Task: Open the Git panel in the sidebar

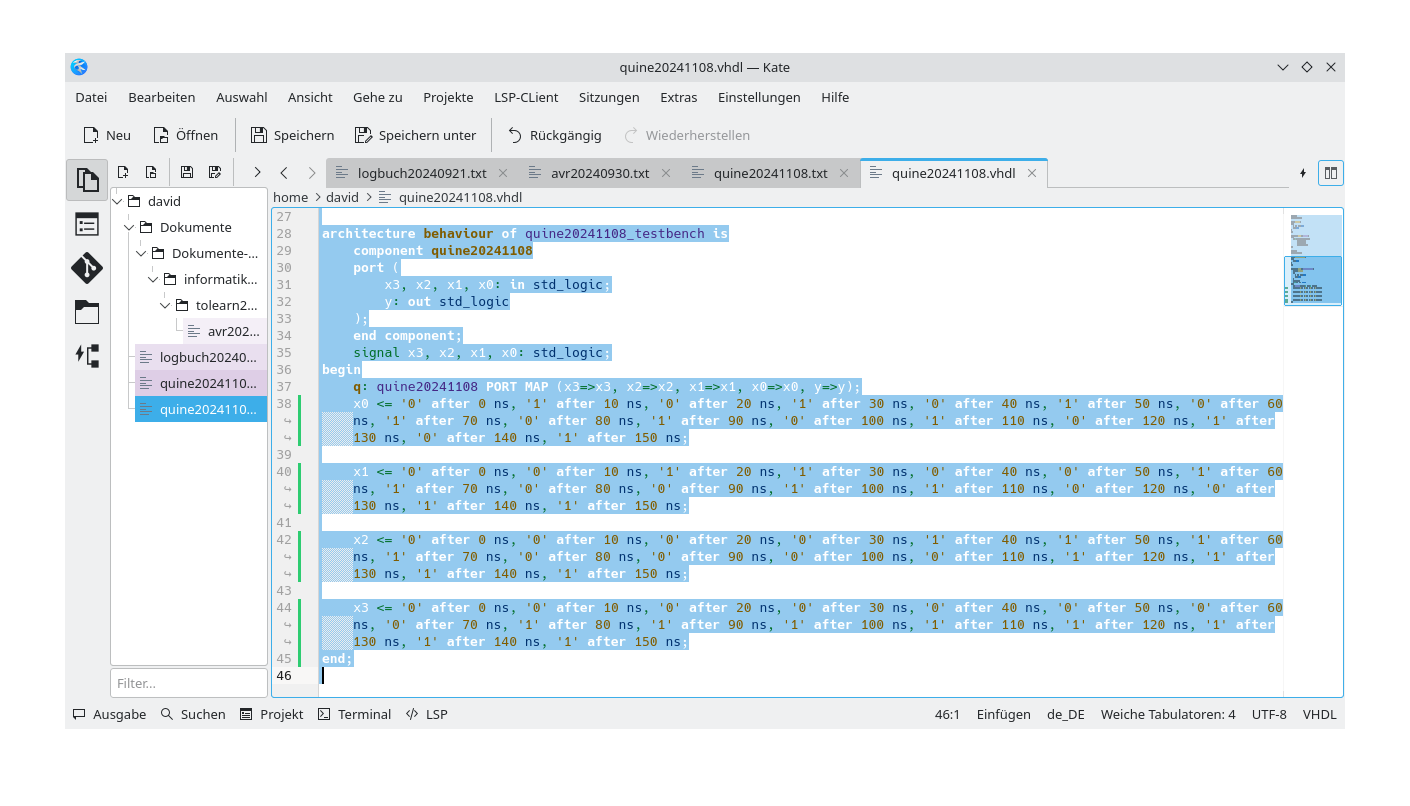Action: (x=87, y=268)
